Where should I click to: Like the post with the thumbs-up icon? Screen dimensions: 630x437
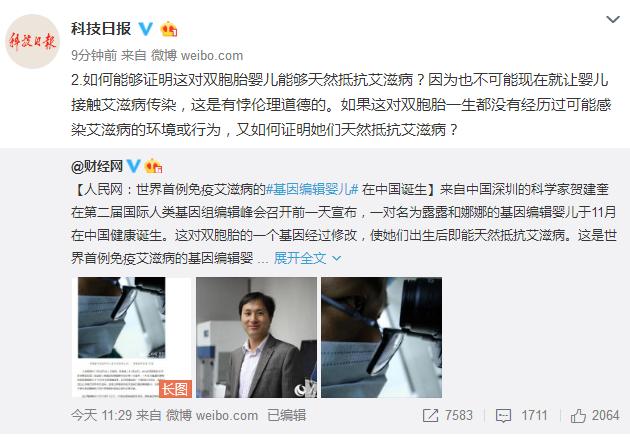tap(578, 416)
